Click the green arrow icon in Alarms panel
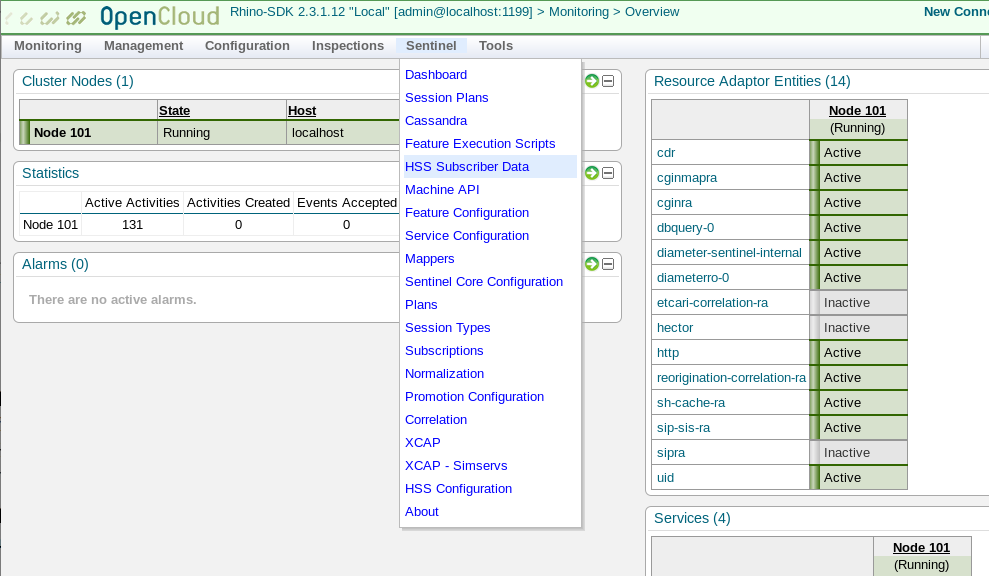Screen dimensions: 989x576 coord(592,264)
